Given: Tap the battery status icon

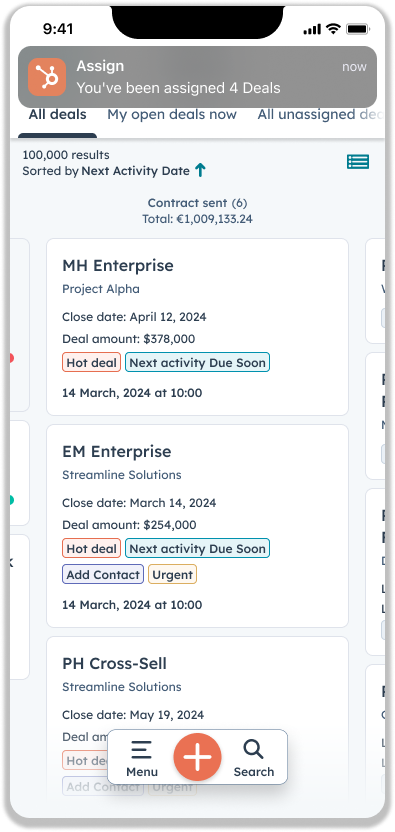Looking at the screenshot, I should [358, 29].
